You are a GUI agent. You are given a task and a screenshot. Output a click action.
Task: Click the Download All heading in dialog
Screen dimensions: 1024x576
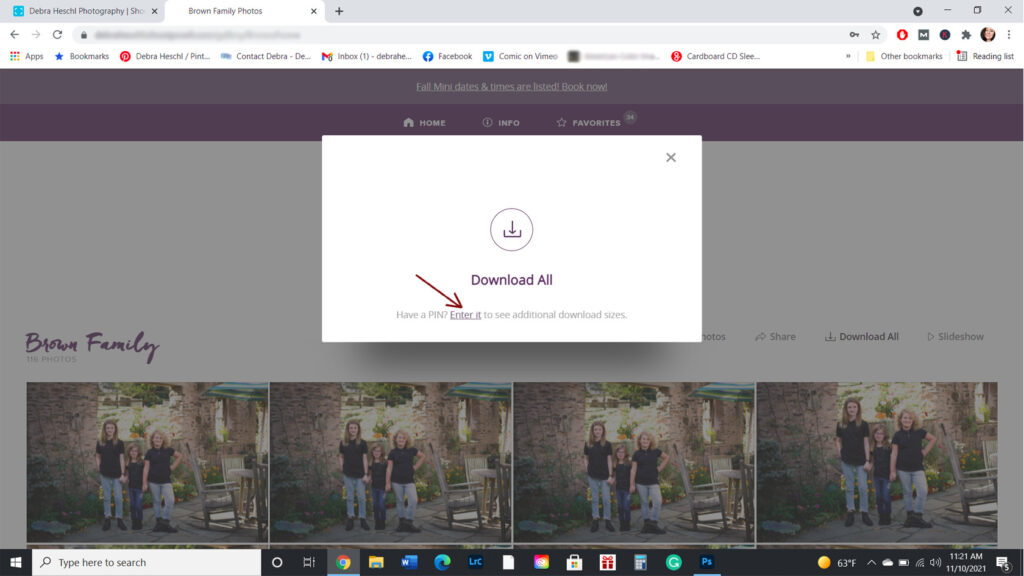click(511, 280)
